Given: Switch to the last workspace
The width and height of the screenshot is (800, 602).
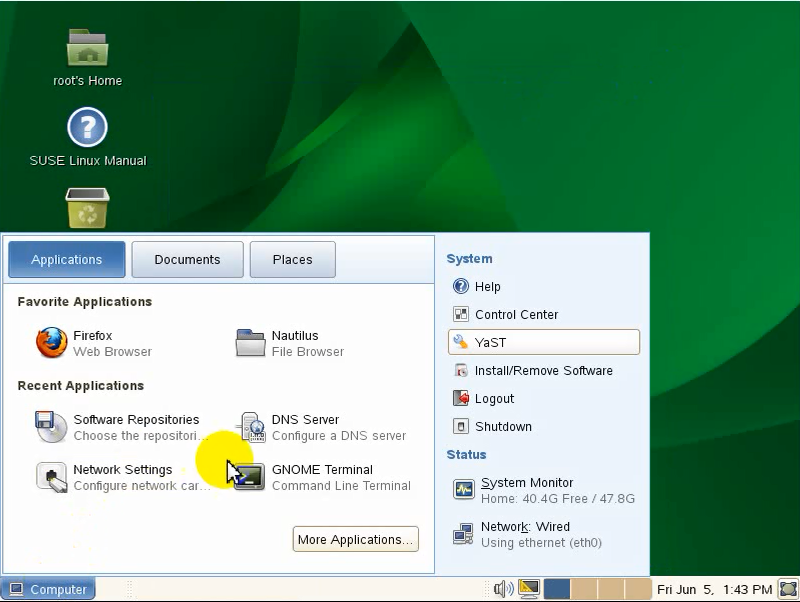Looking at the screenshot, I should [x=638, y=589].
